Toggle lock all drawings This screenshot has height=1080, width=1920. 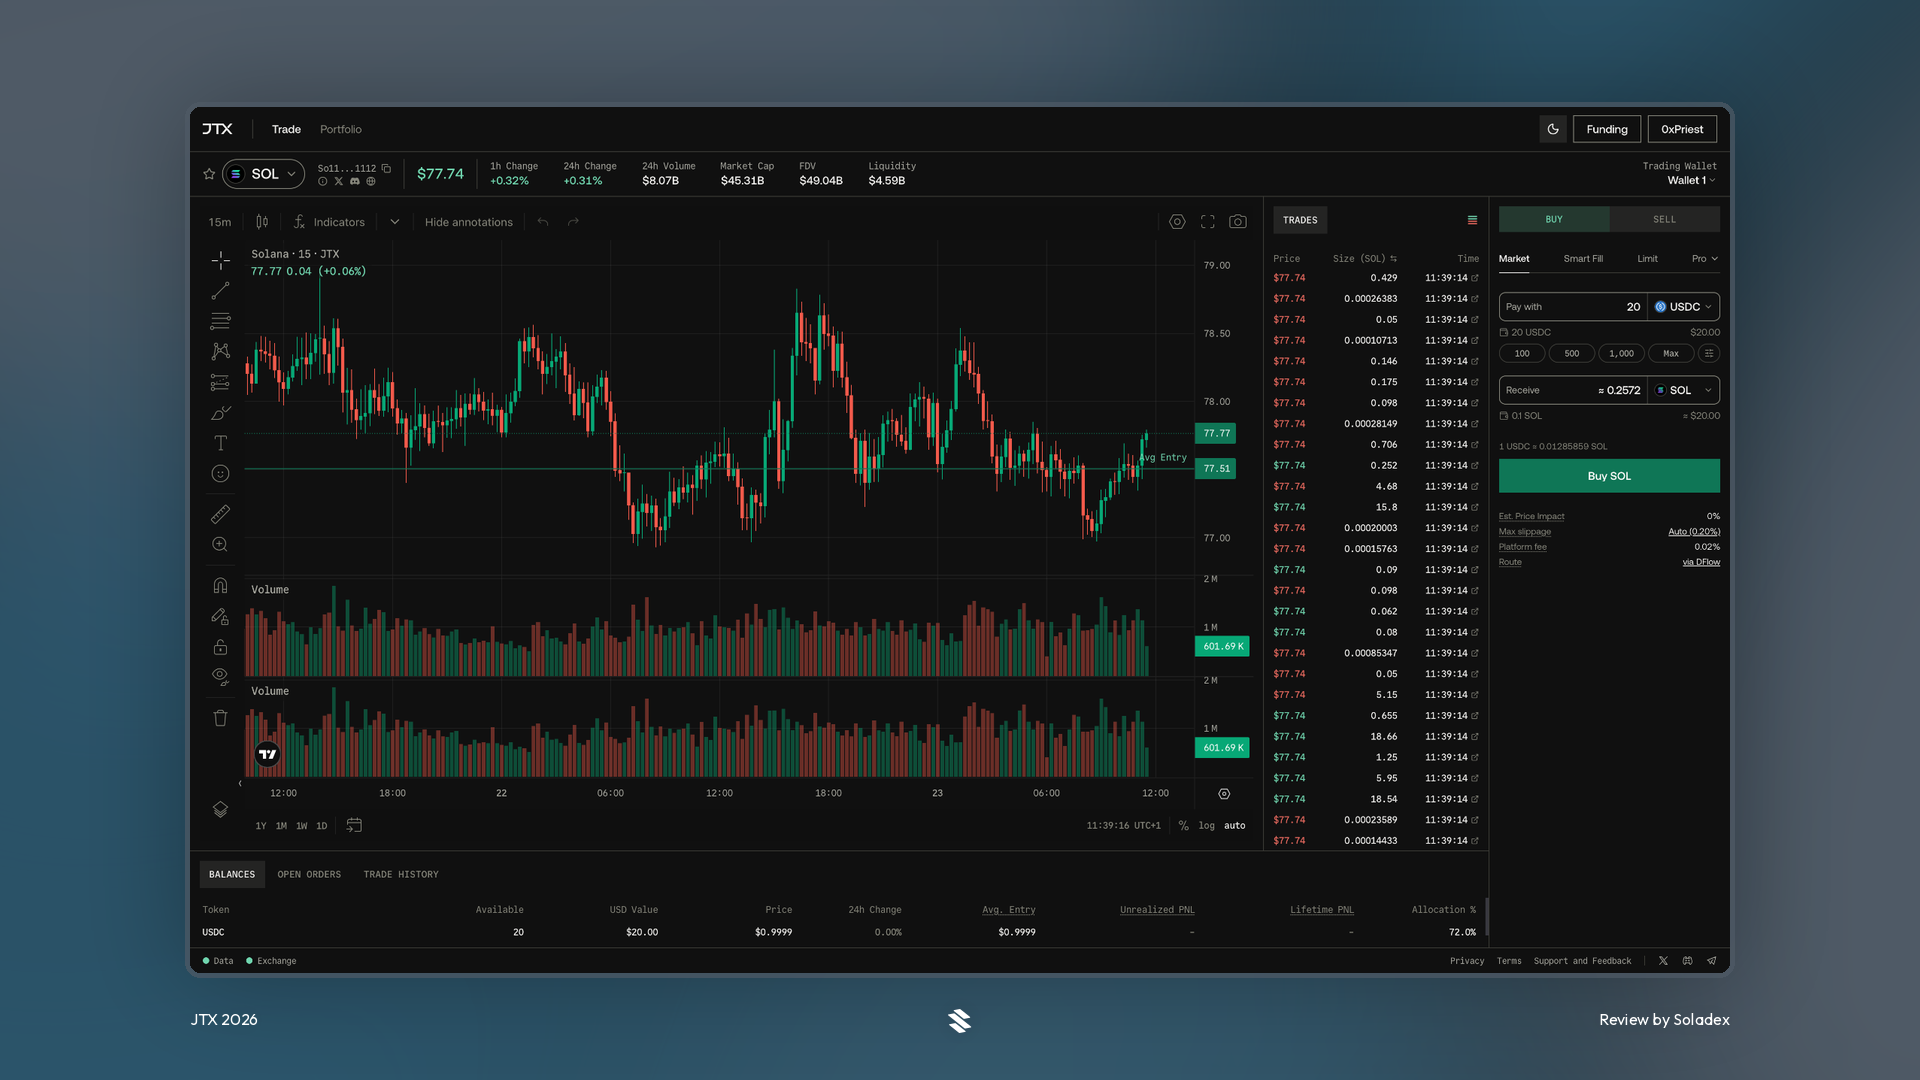[221, 647]
